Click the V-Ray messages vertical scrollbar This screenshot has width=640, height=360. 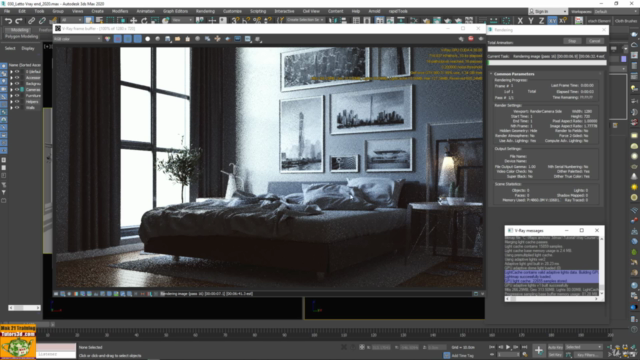601,266
